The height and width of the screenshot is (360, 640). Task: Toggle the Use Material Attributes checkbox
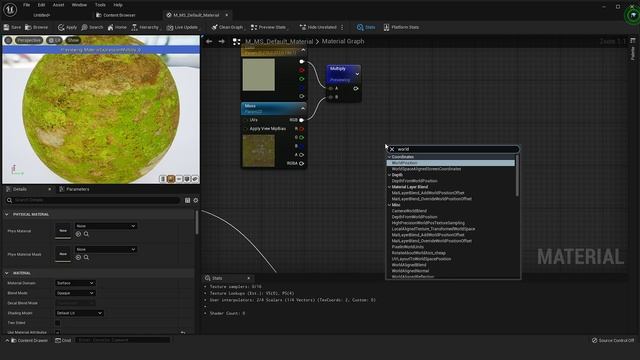coord(58,333)
